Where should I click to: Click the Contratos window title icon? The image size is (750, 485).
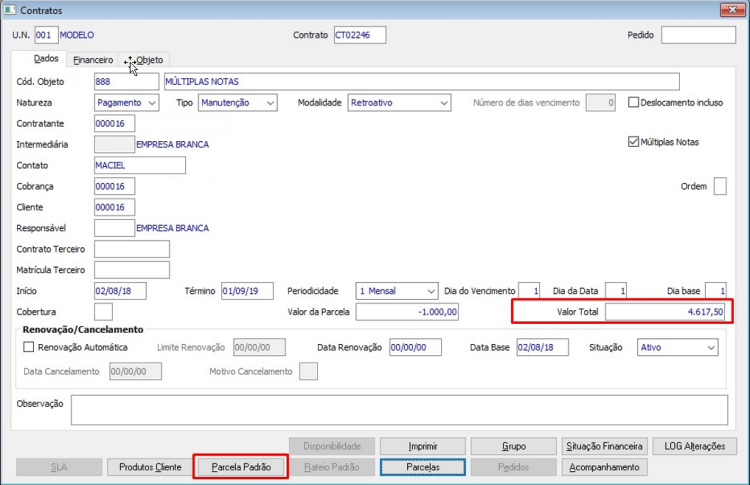pyautogui.click(x=10, y=10)
